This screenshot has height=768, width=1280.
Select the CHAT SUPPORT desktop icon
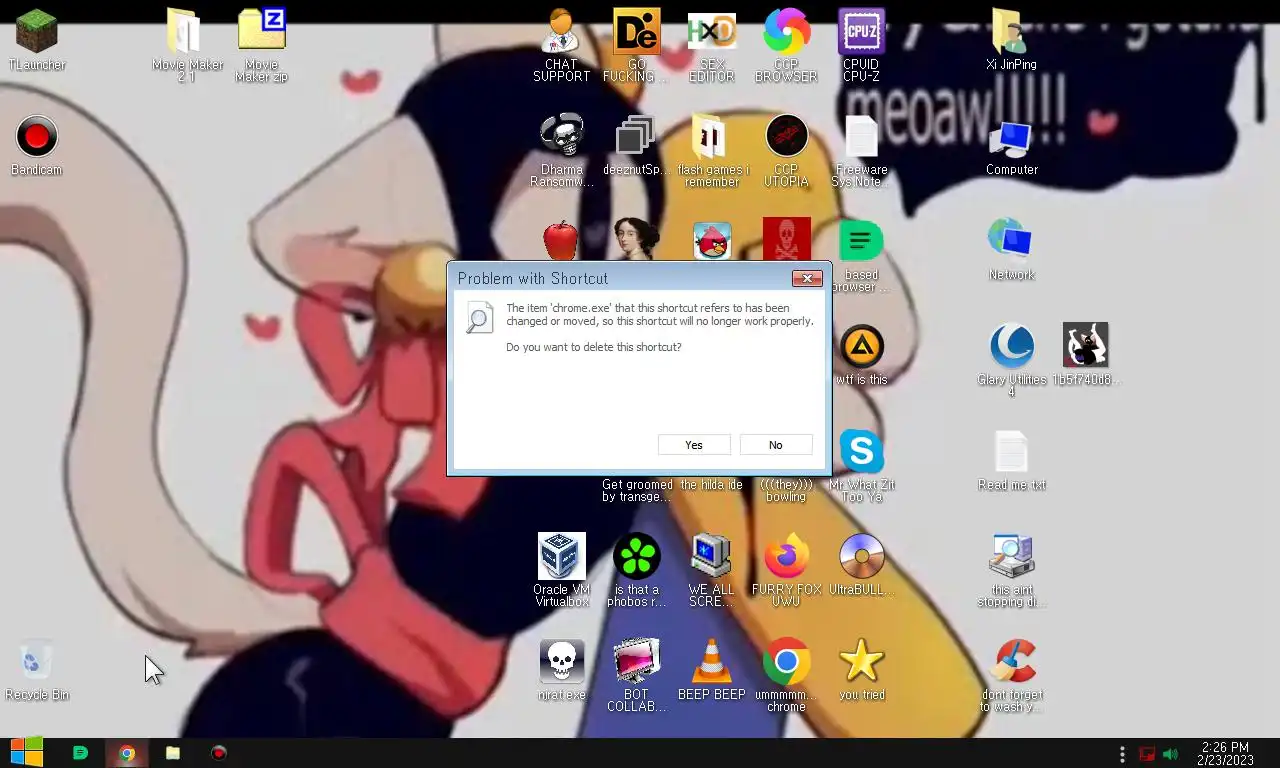coord(561,45)
